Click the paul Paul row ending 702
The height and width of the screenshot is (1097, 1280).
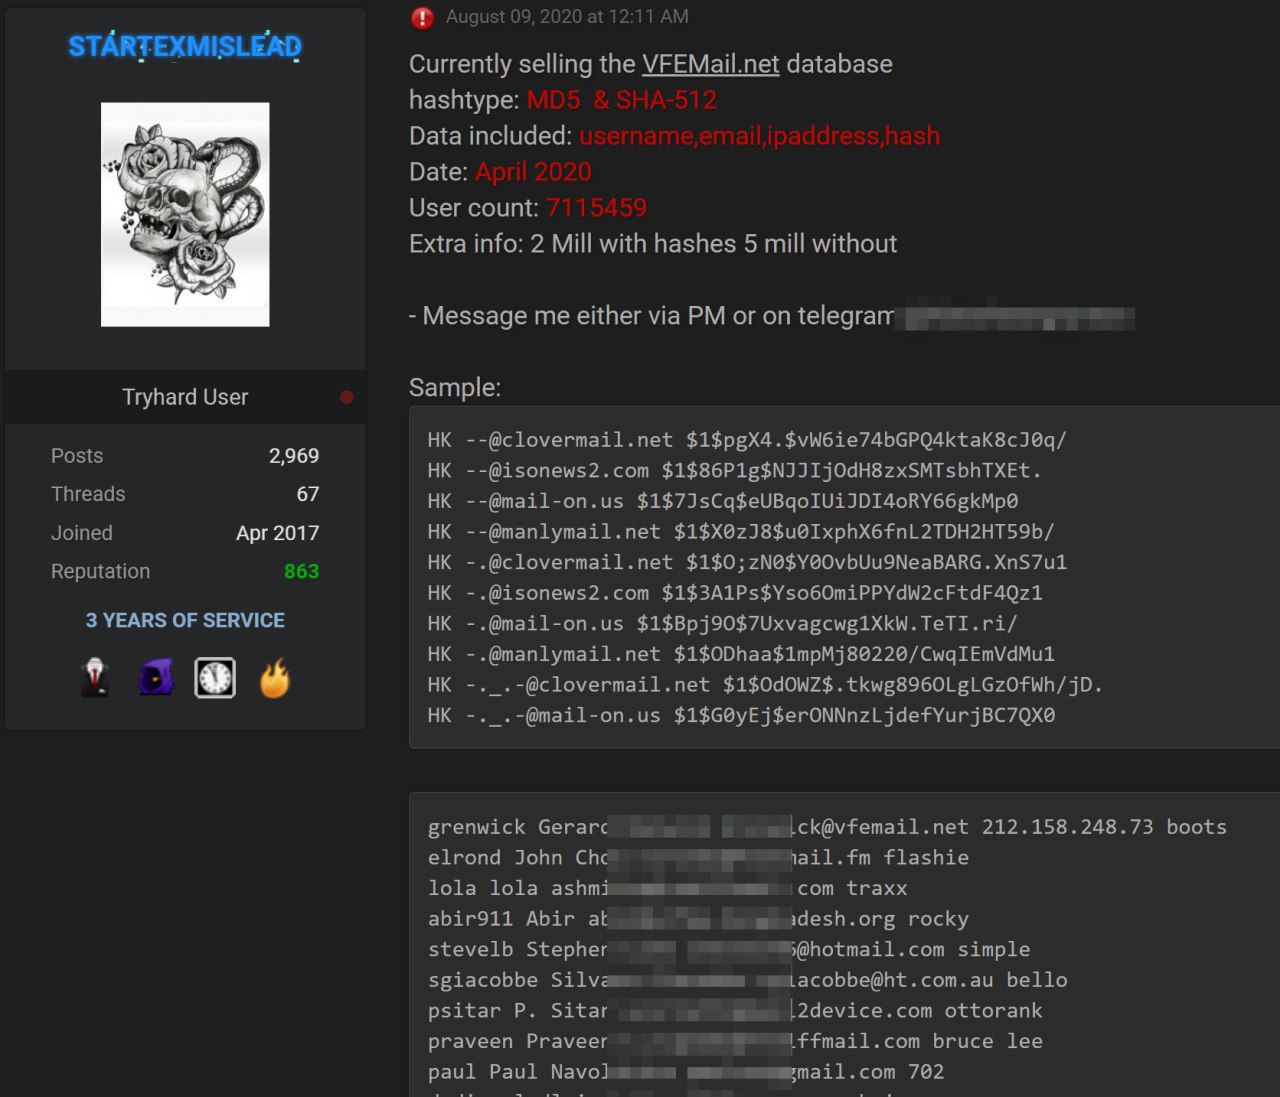(x=686, y=1072)
